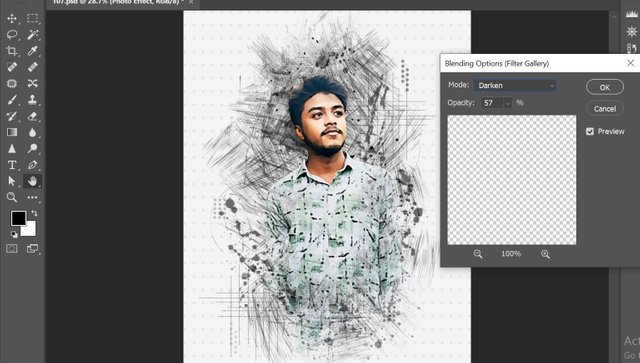Zoom in the dialog preview
The width and height of the screenshot is (640, 363).
click(545, 254)
